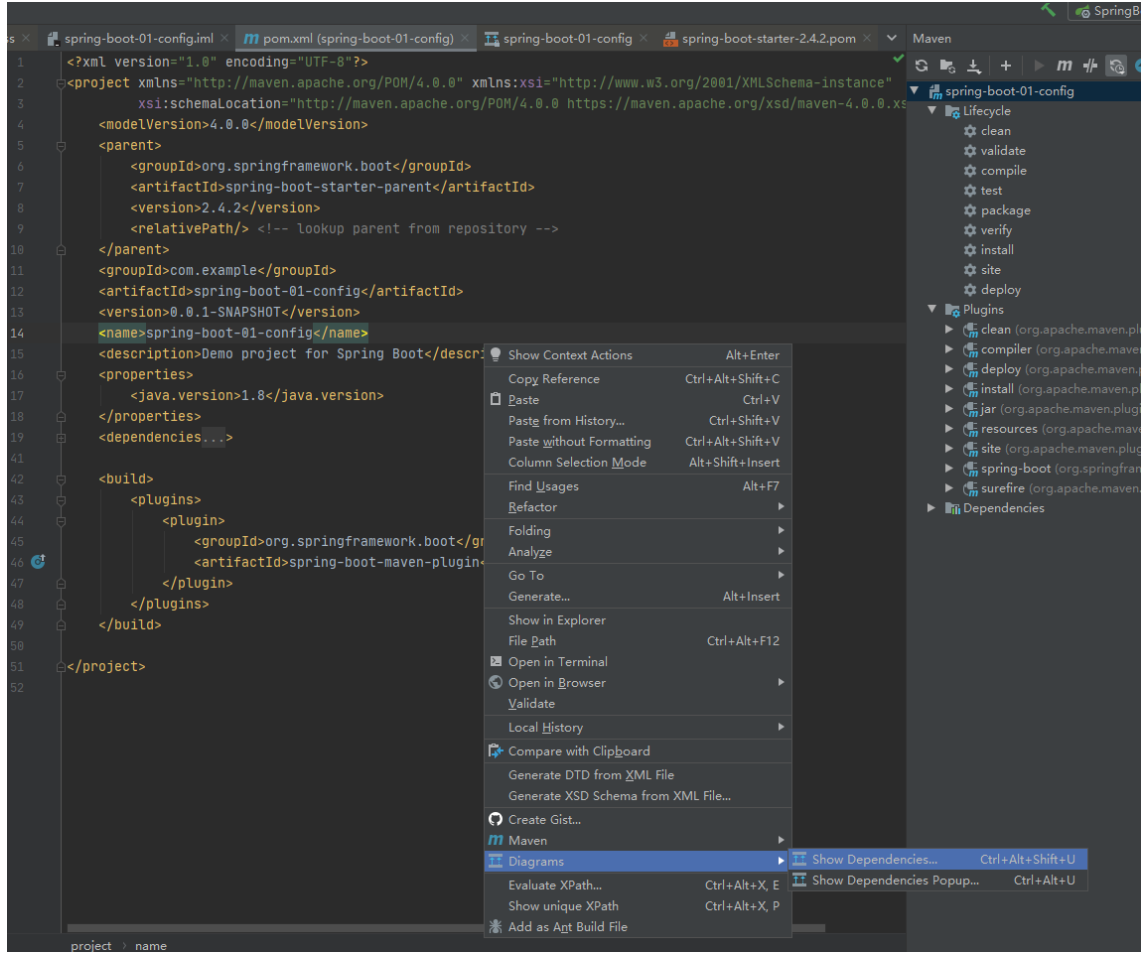
Task: Collapse the parent tag fold marker on line 5
Action: click(61, 146)
